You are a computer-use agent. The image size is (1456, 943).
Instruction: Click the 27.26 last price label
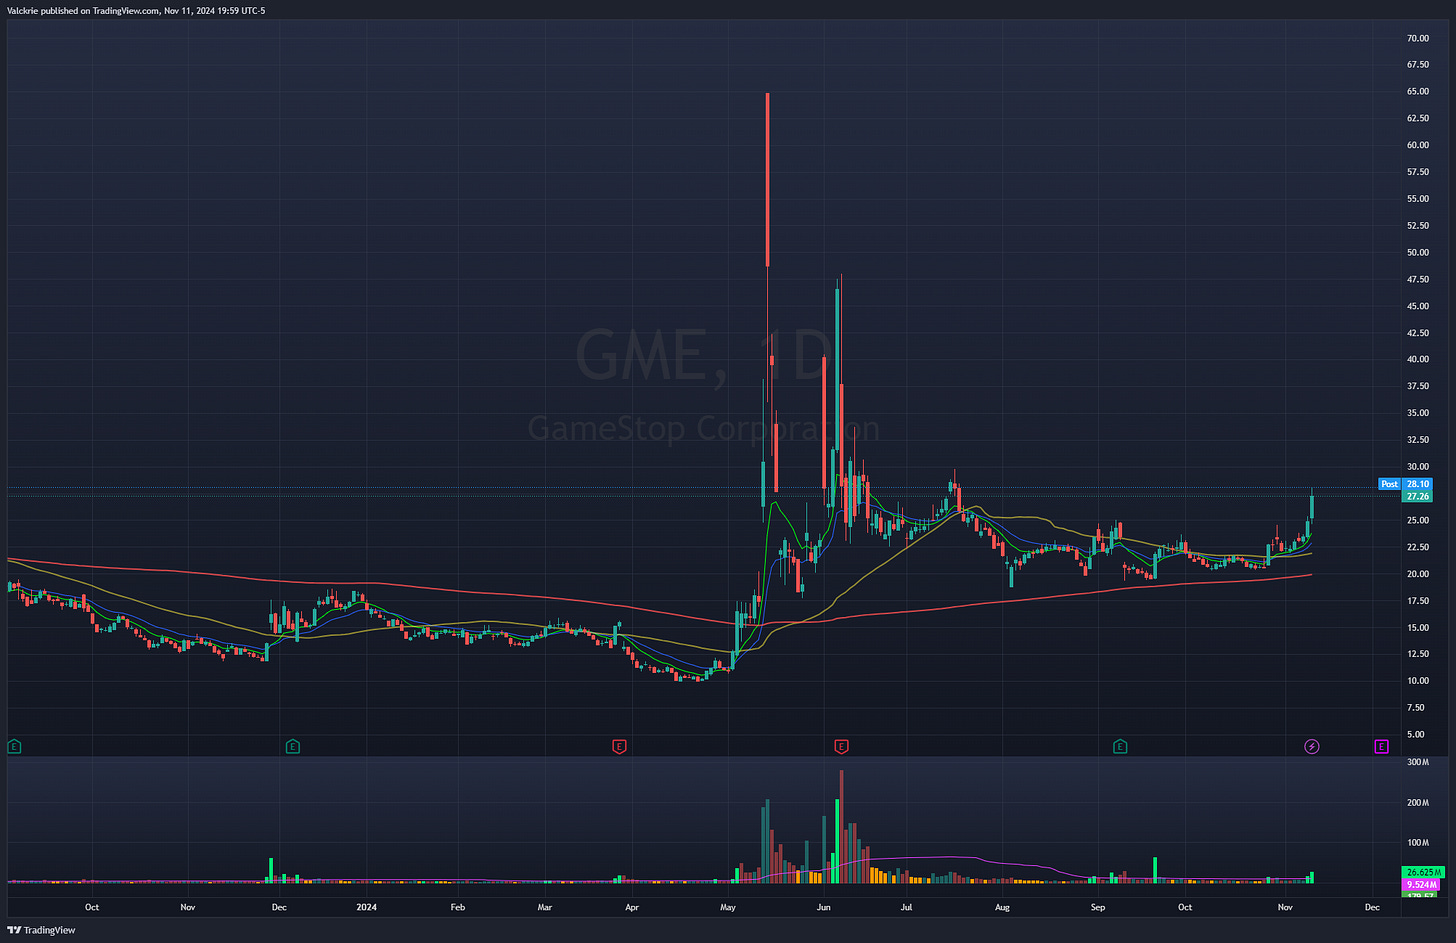click(1417, 496)
